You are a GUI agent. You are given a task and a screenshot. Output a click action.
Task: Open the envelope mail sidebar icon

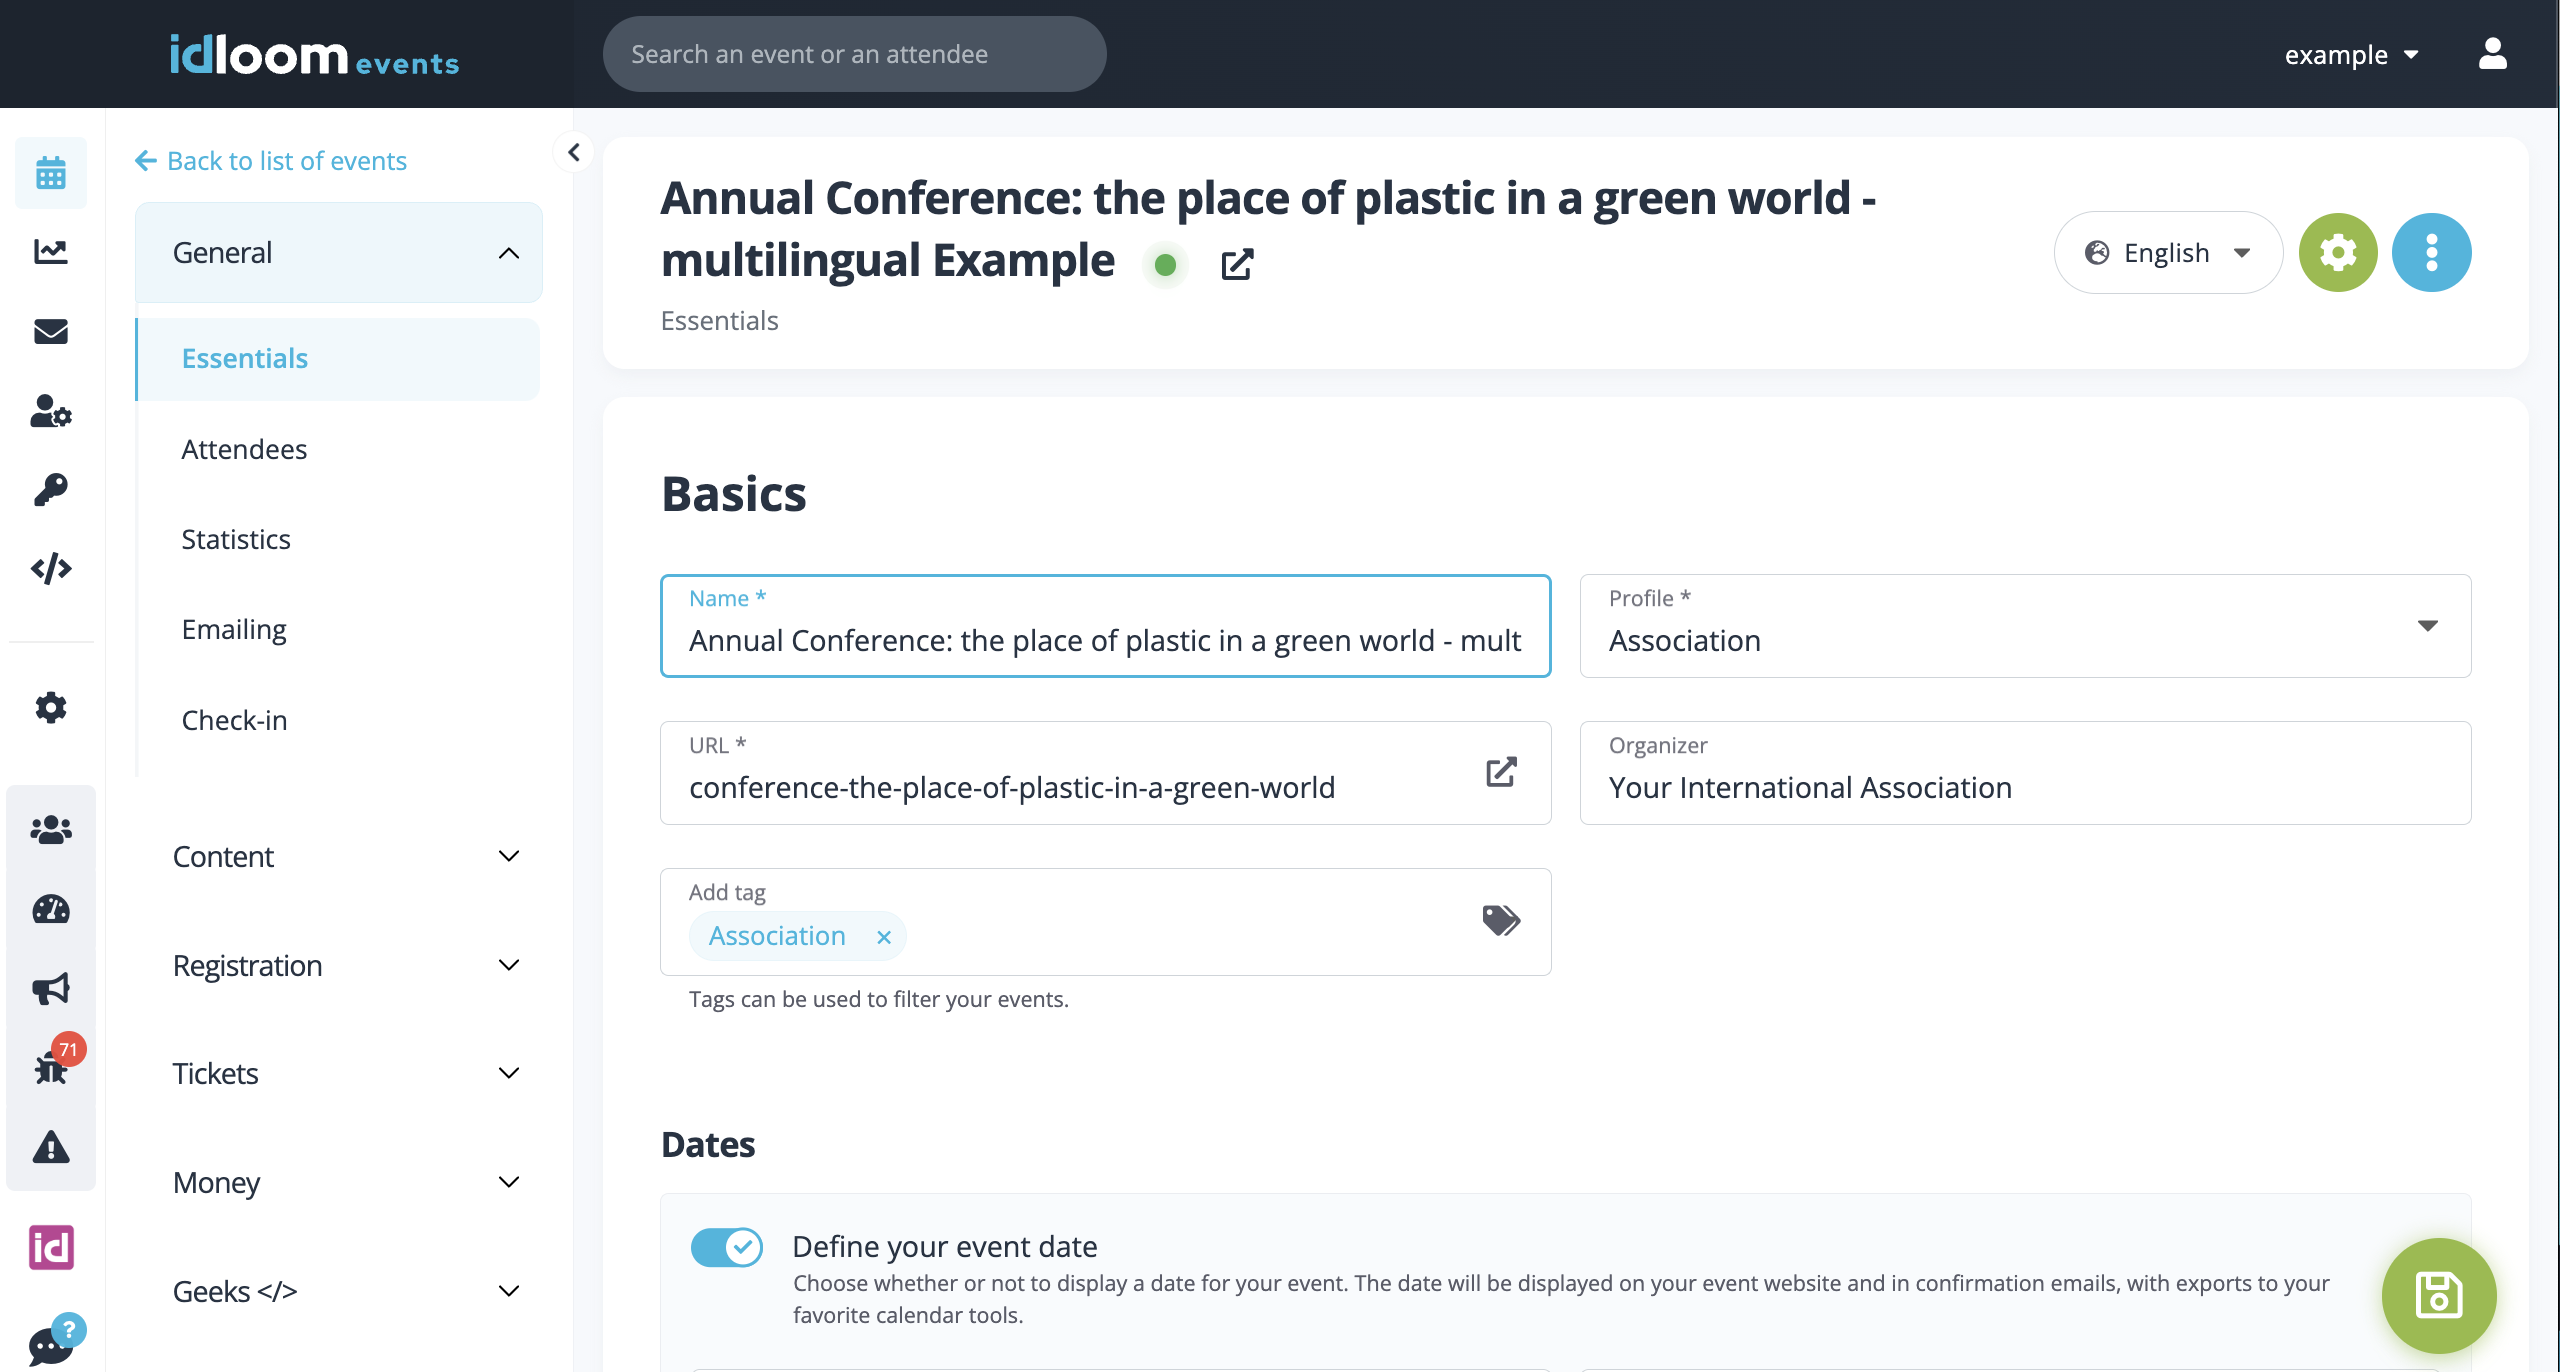pyautogui.click(x=51, y=331)
